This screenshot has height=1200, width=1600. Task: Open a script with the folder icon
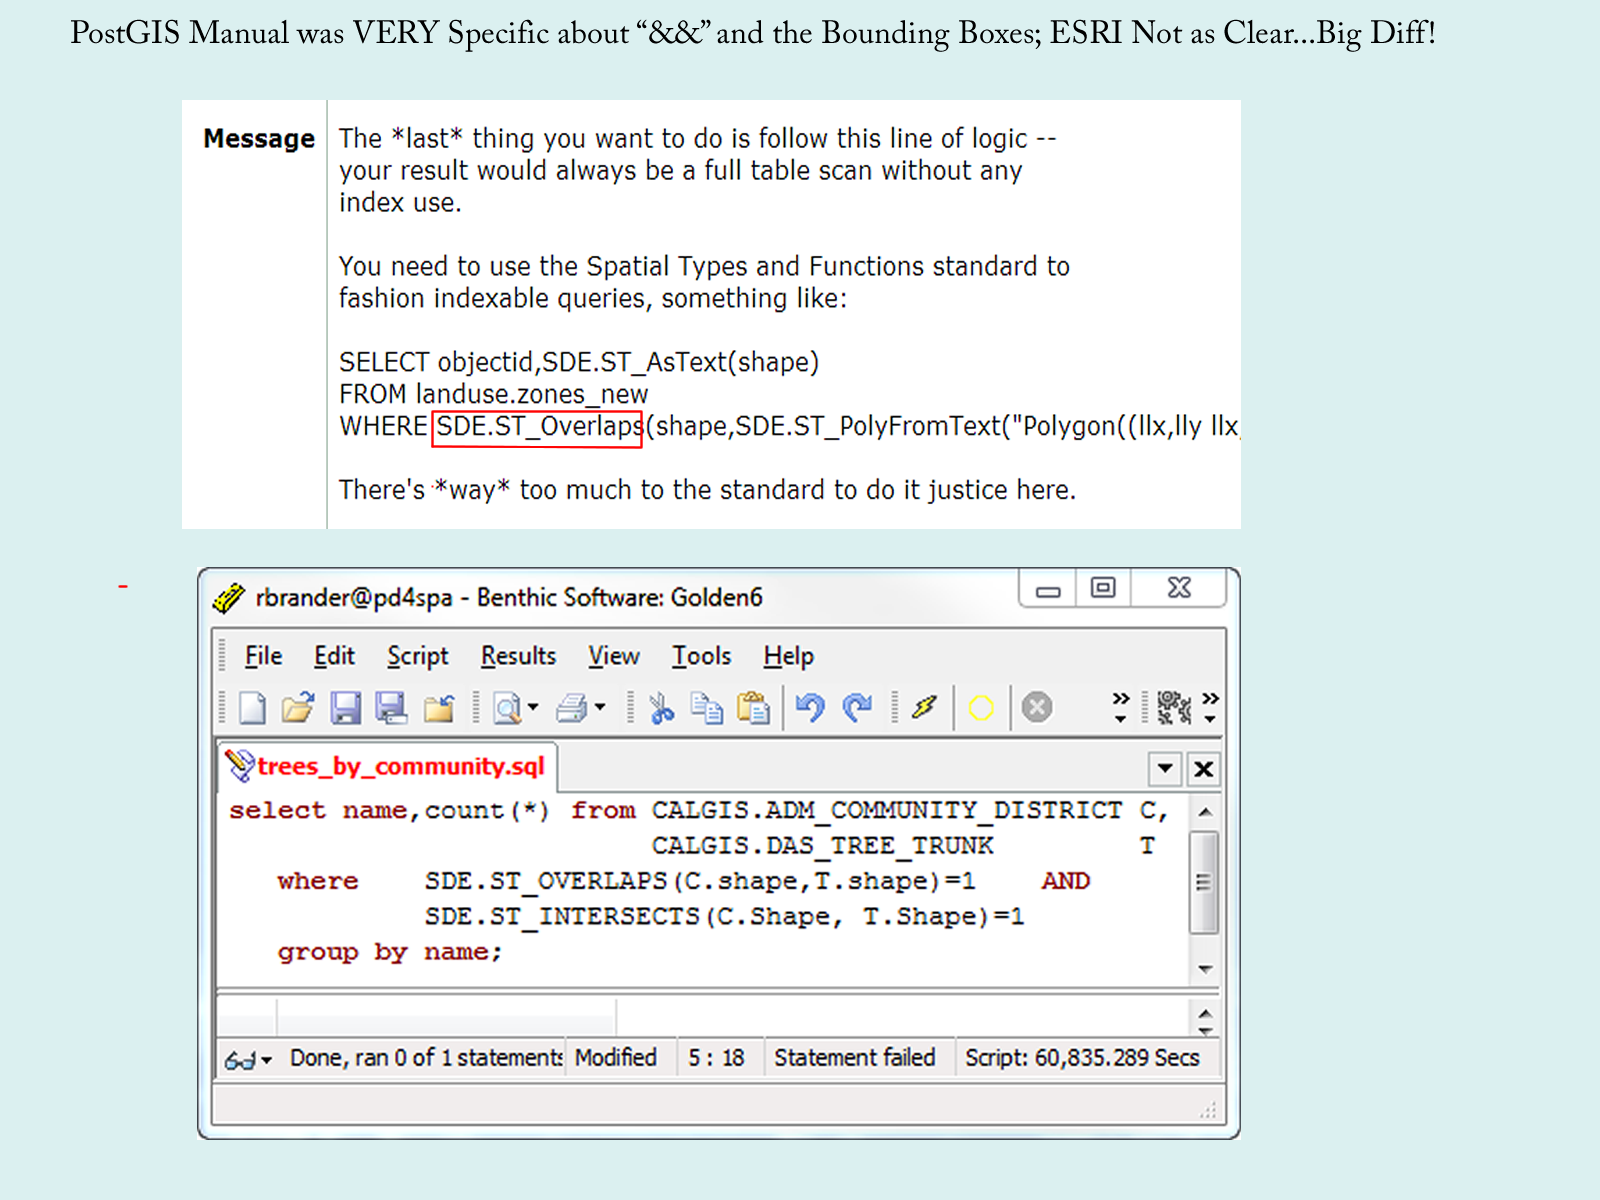(x=297, y=708)
